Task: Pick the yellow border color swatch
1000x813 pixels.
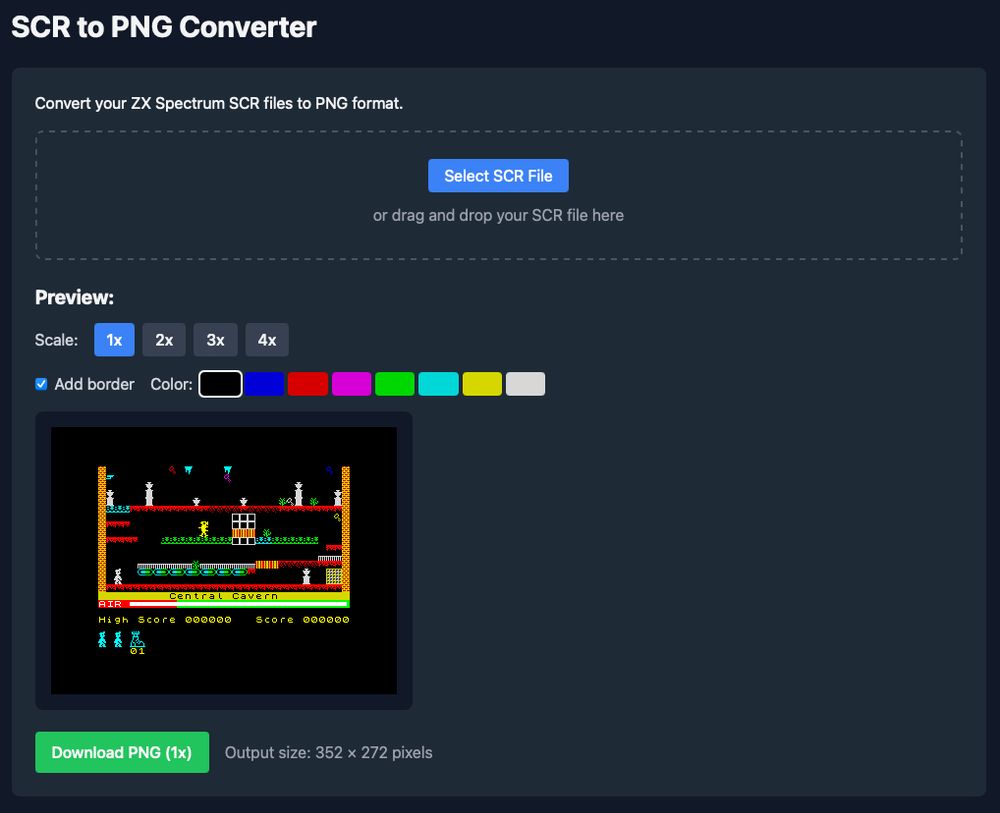Action: point(482,384)
